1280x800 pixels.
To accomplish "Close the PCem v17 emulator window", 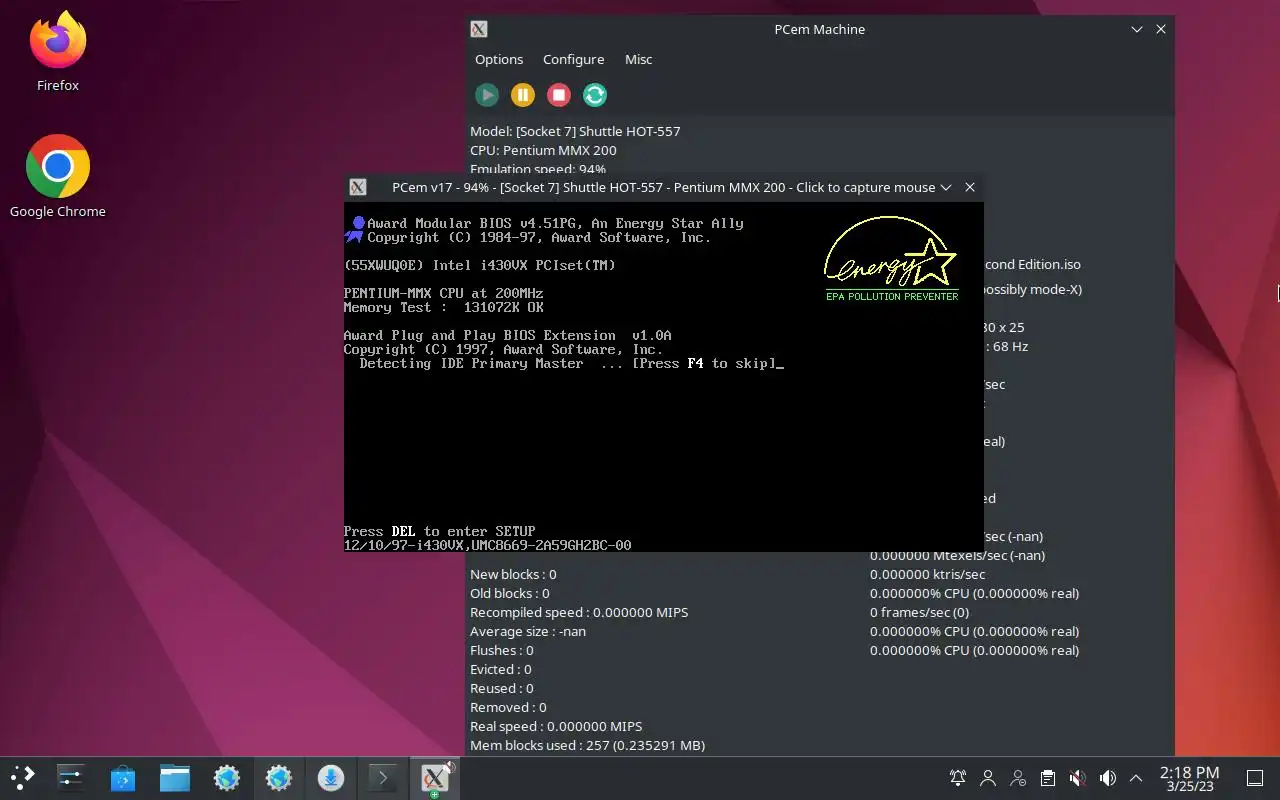I will pos(970,187).
